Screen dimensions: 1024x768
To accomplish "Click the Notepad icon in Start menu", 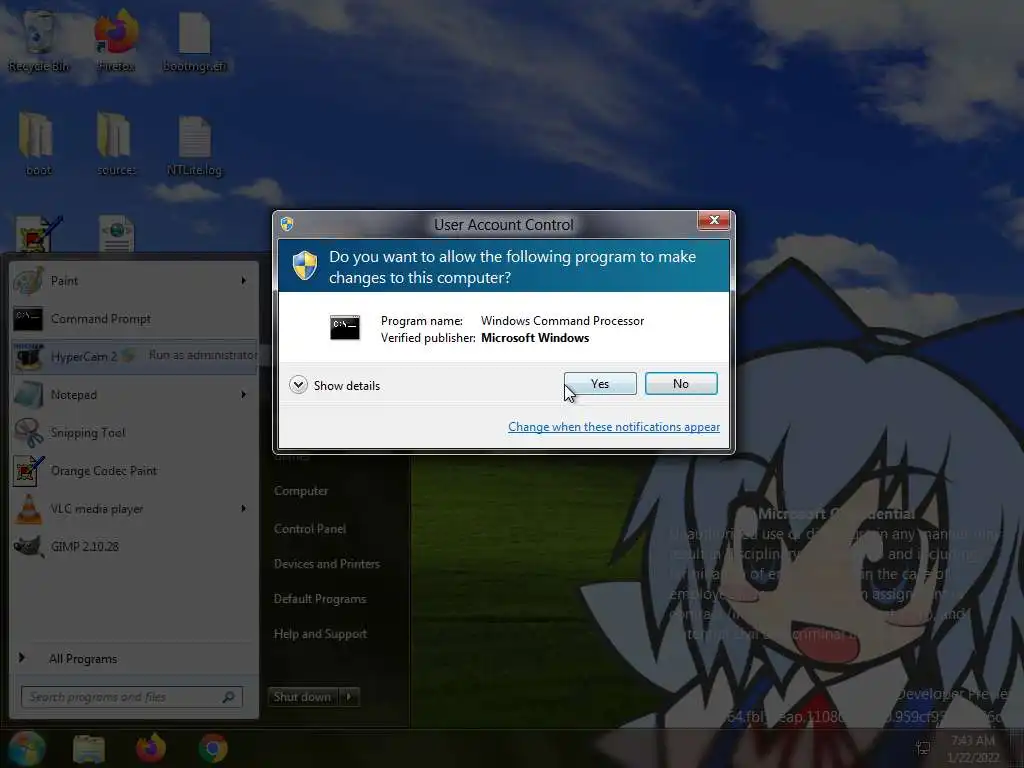I will click(x=29, y=394).
